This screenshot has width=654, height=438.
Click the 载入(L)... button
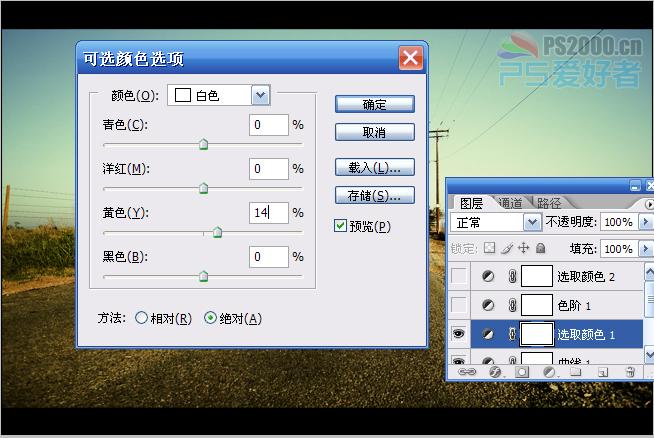(x=375, y=167)
